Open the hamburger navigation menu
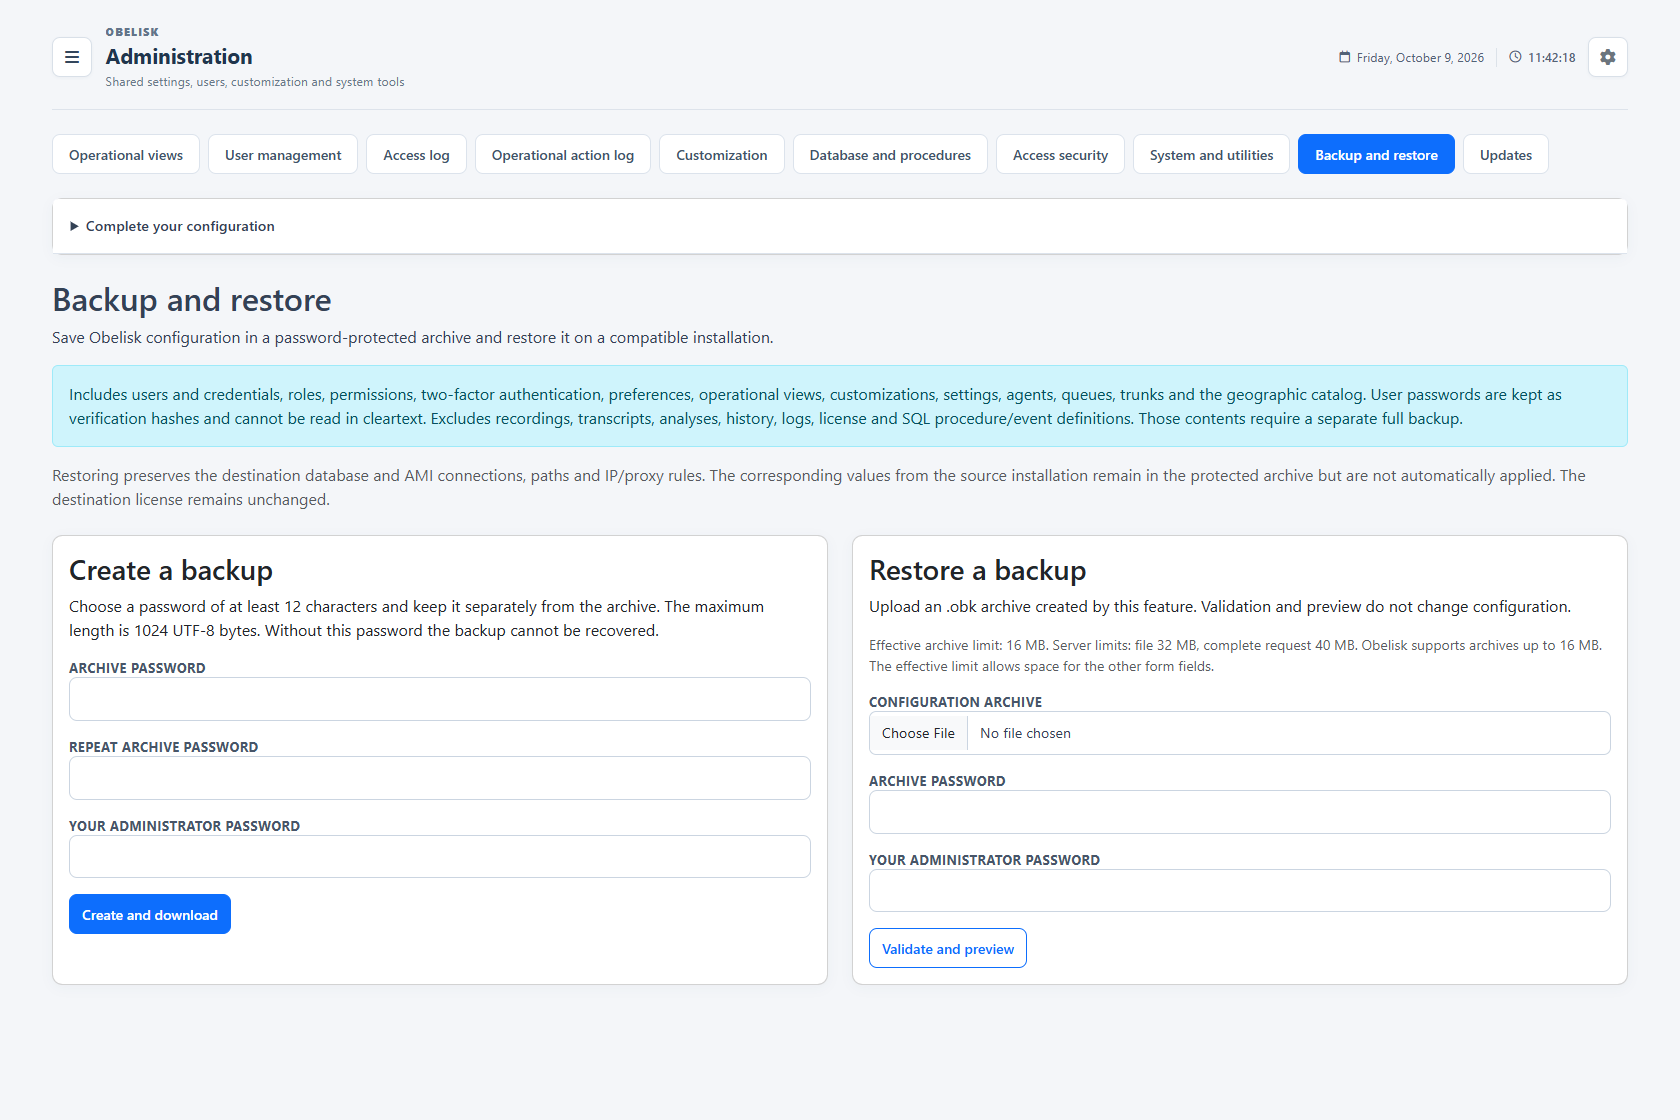Image resolution: width=1680 pixels, height=1120 pixels. click(x=72, y=57)
